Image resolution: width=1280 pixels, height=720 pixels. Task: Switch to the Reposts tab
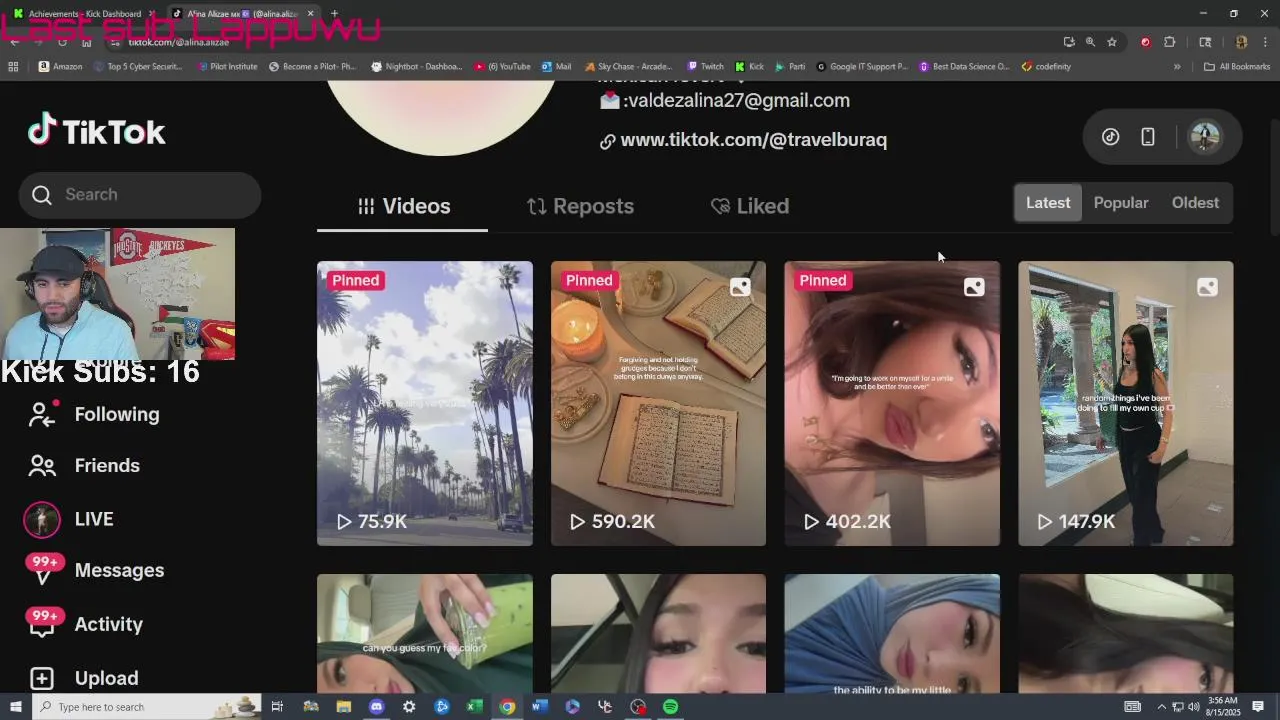coord(580,206)
